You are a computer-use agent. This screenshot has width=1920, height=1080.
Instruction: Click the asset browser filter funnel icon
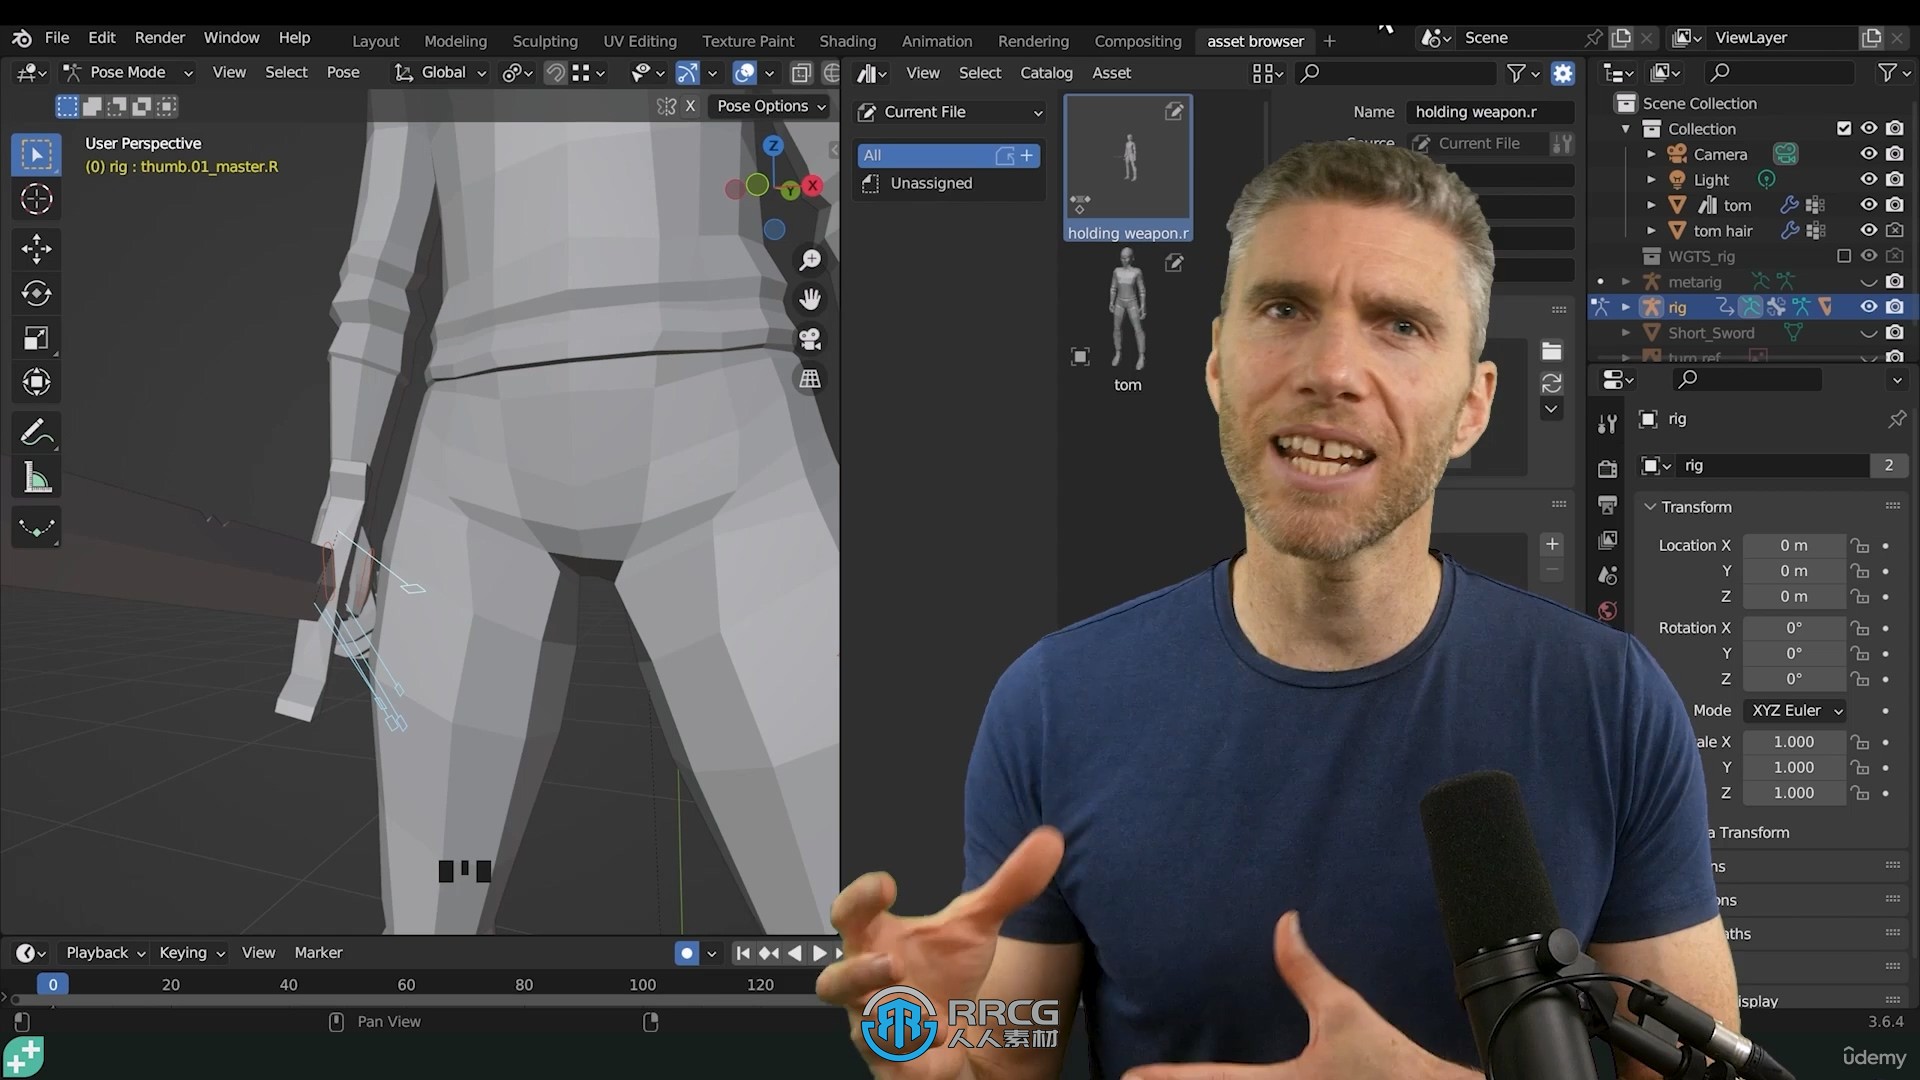pos(1516,73)
